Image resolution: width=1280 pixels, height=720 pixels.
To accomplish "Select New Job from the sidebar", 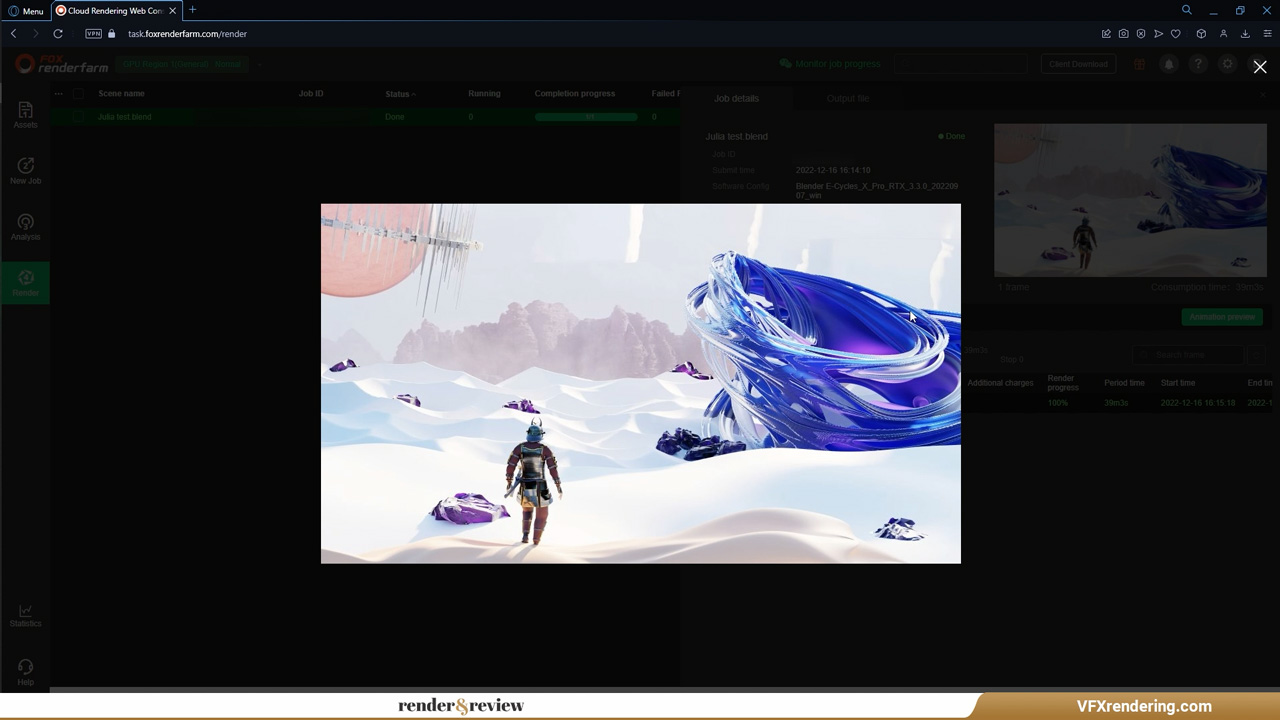I will [25, 171].
